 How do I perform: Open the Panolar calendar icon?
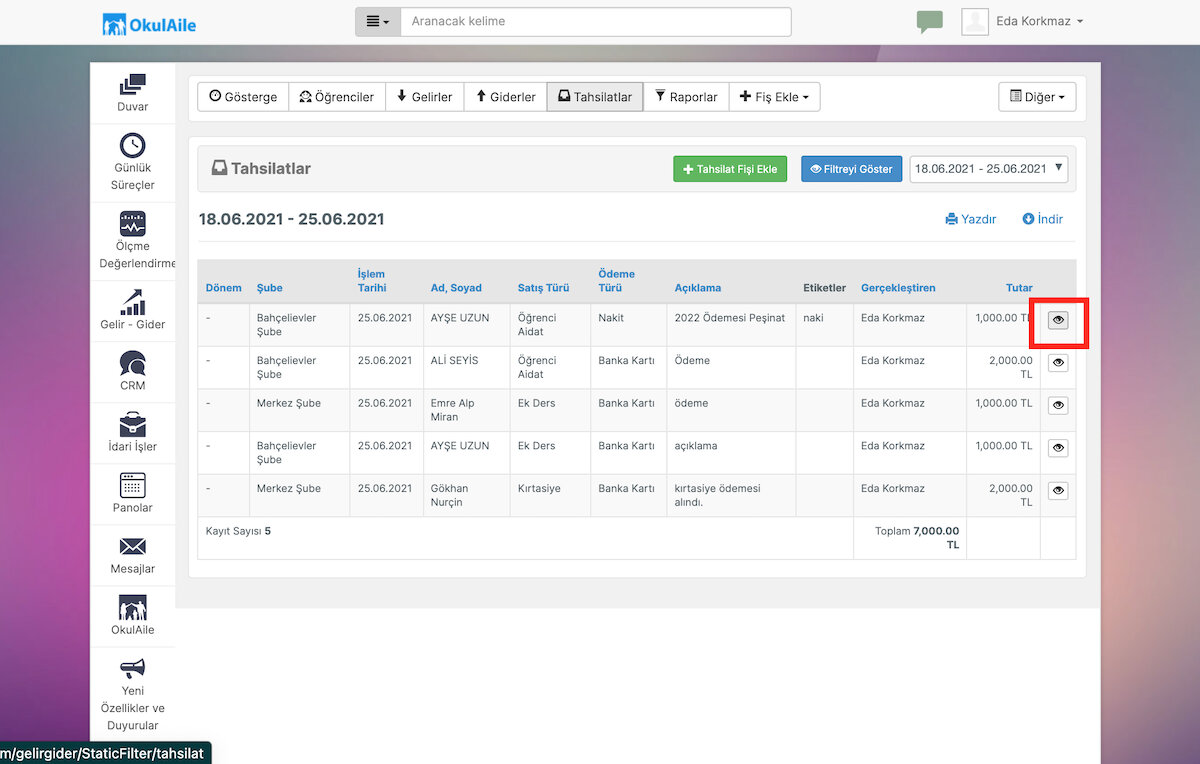[x=132, y=485]
